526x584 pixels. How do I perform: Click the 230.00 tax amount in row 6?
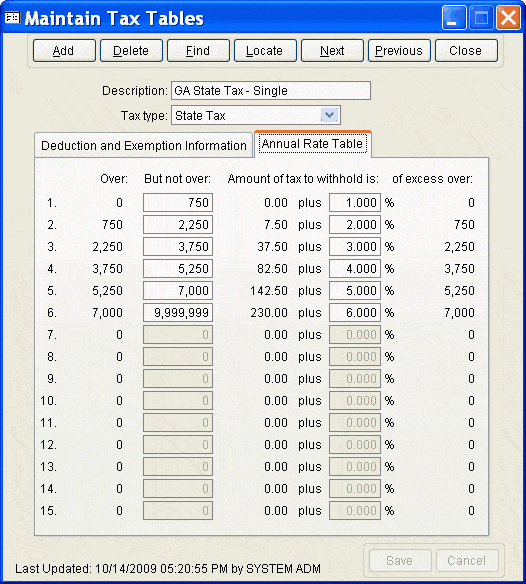coord(269,312)
